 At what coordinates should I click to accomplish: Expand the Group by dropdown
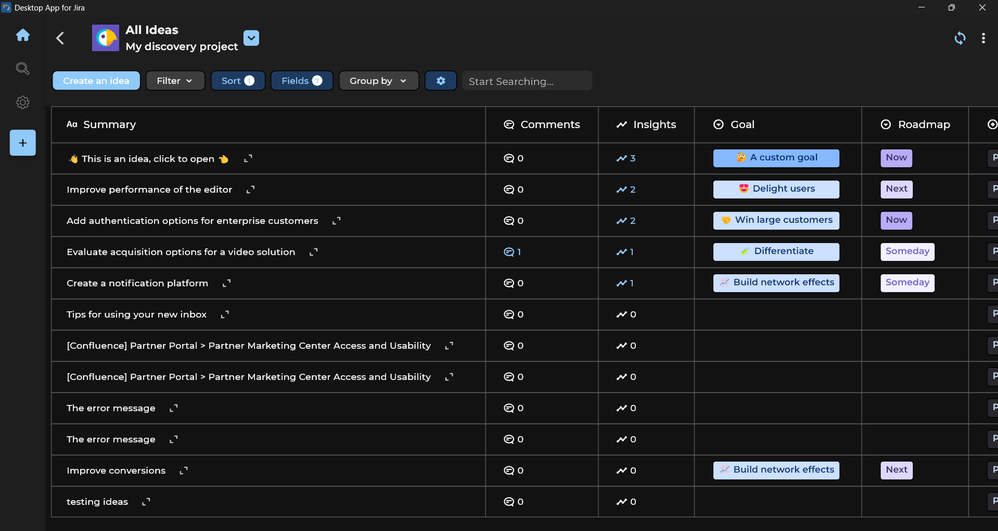[x=379, y=81]
